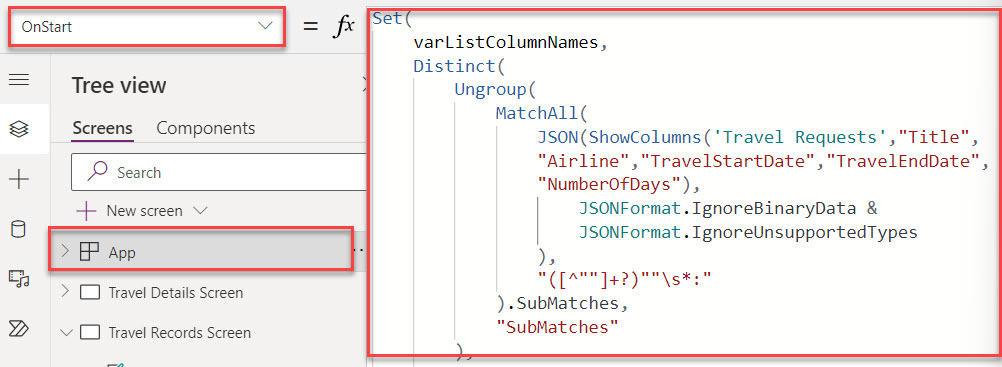
Task: Click the fx formula icon
Action: 343,26
